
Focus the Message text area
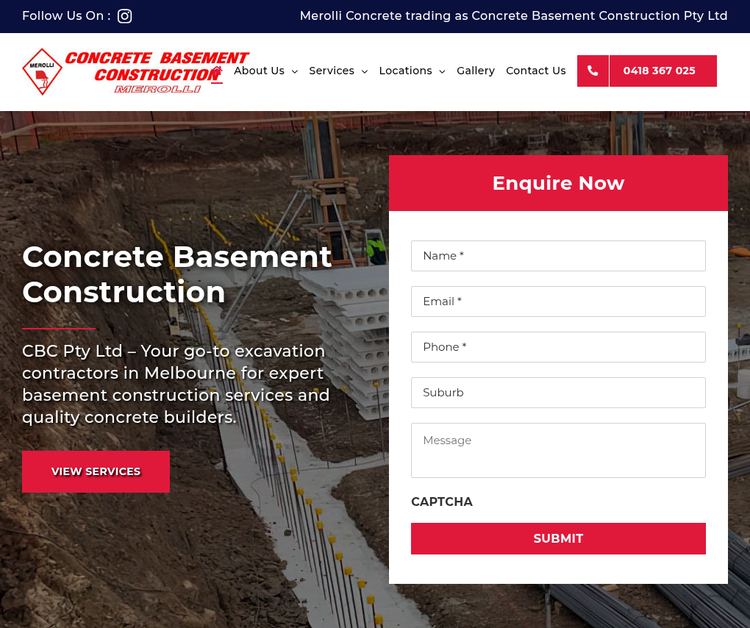click(558, 450)
